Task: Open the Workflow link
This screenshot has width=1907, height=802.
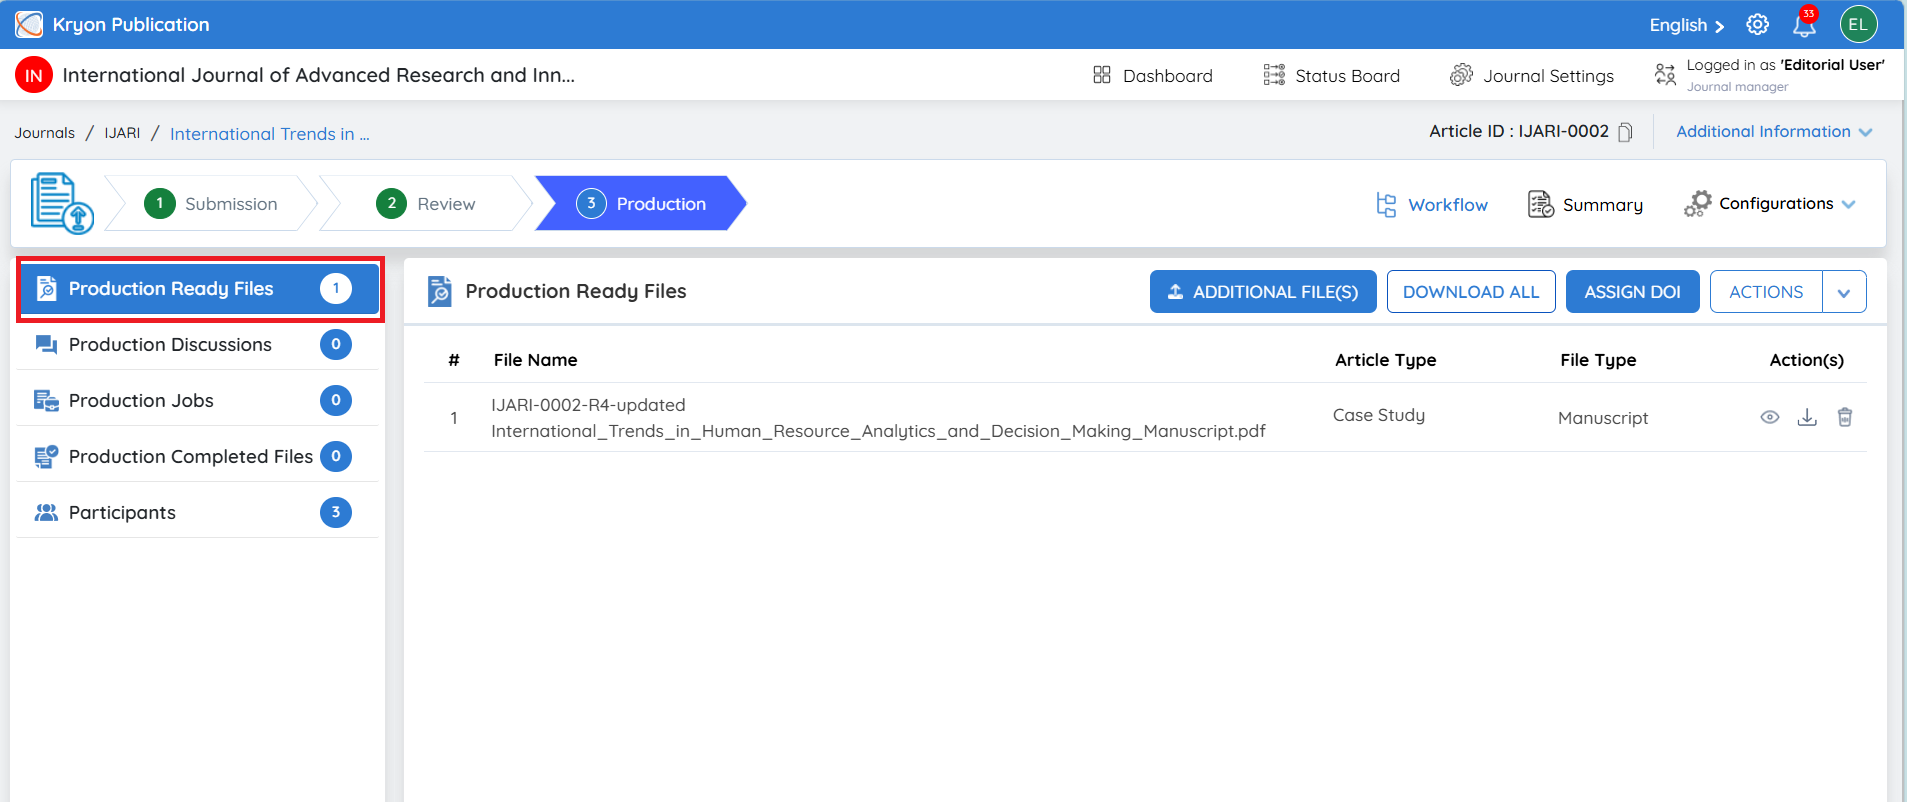Action: 1432,205
